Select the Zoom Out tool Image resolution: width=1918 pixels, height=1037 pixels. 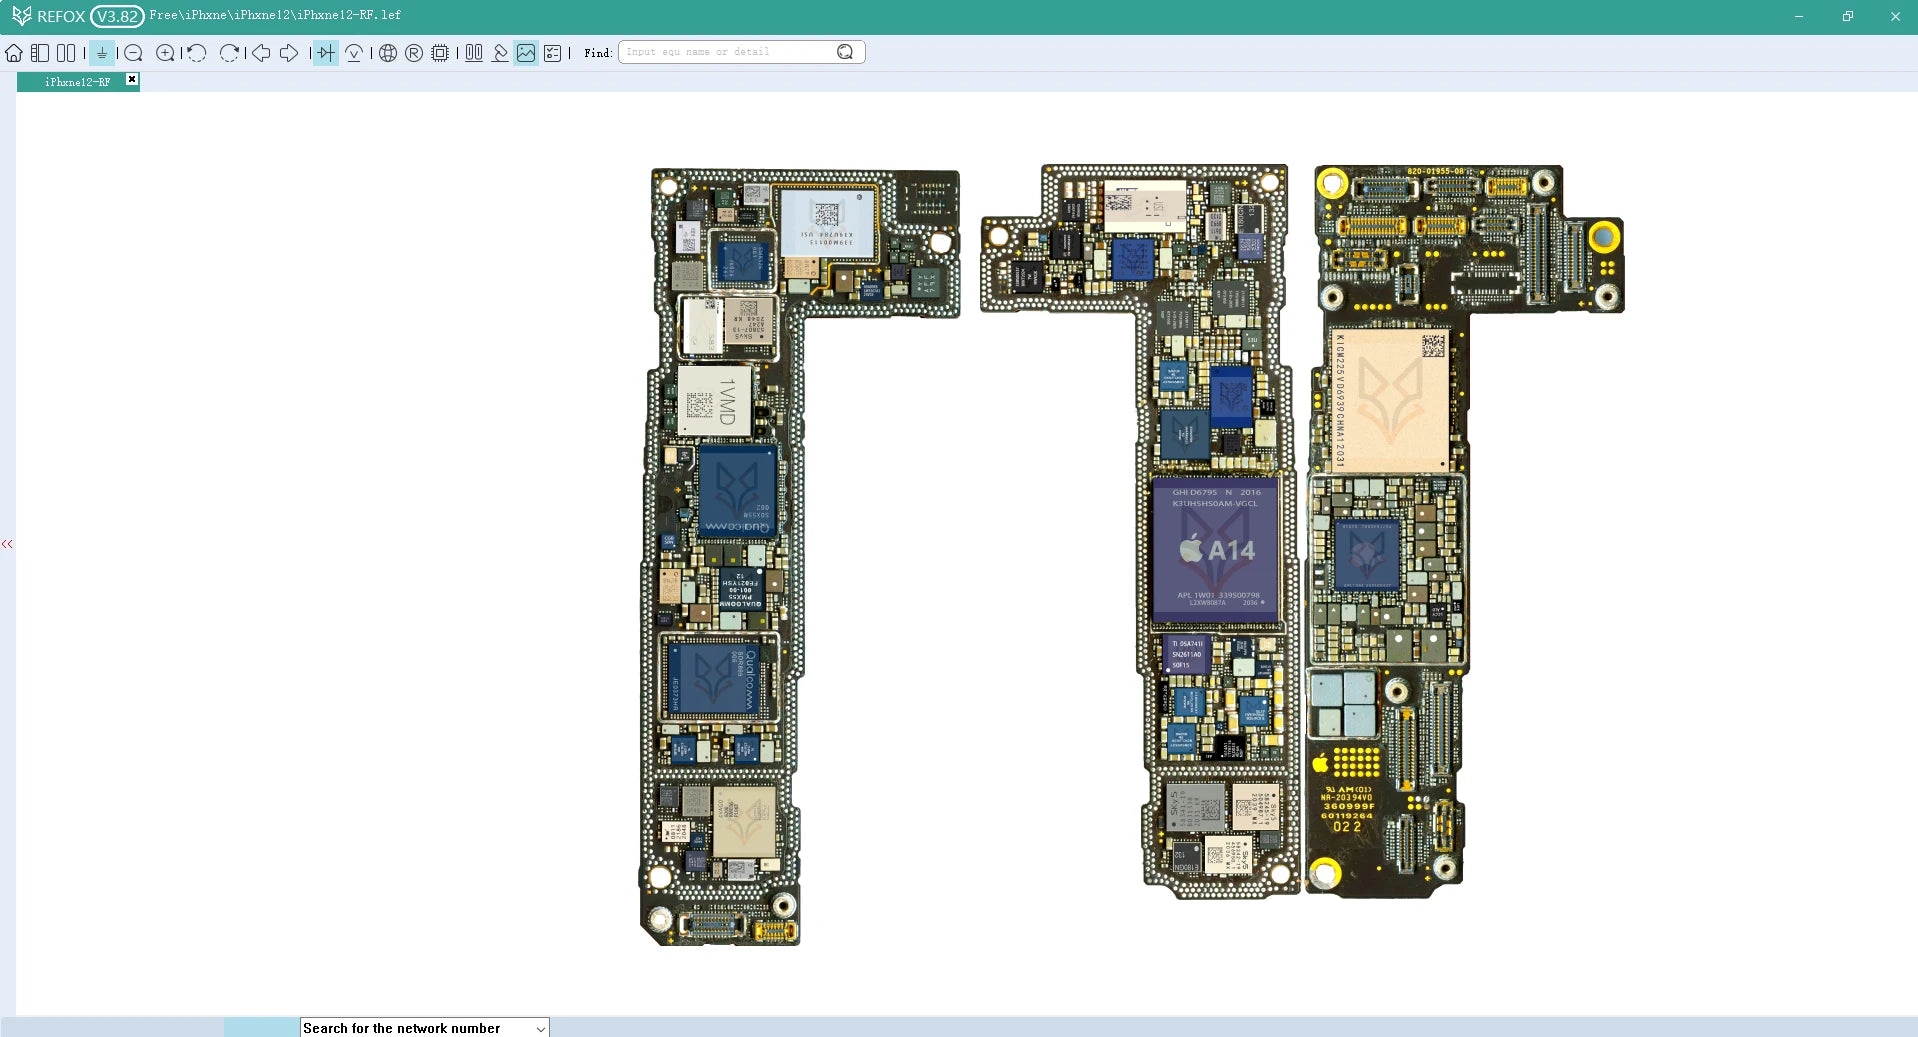coord(133,52)
